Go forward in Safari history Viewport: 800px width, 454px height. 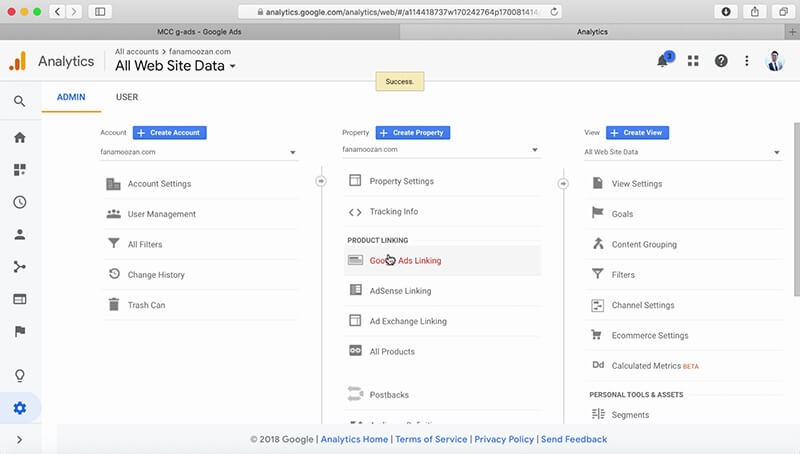click(x=74, y=11)
